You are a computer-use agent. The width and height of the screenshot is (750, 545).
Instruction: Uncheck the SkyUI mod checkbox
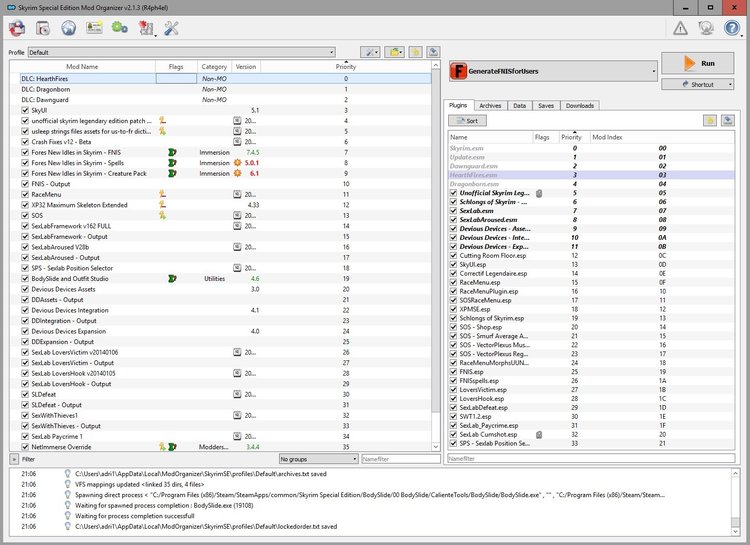(x=25, y=110)
